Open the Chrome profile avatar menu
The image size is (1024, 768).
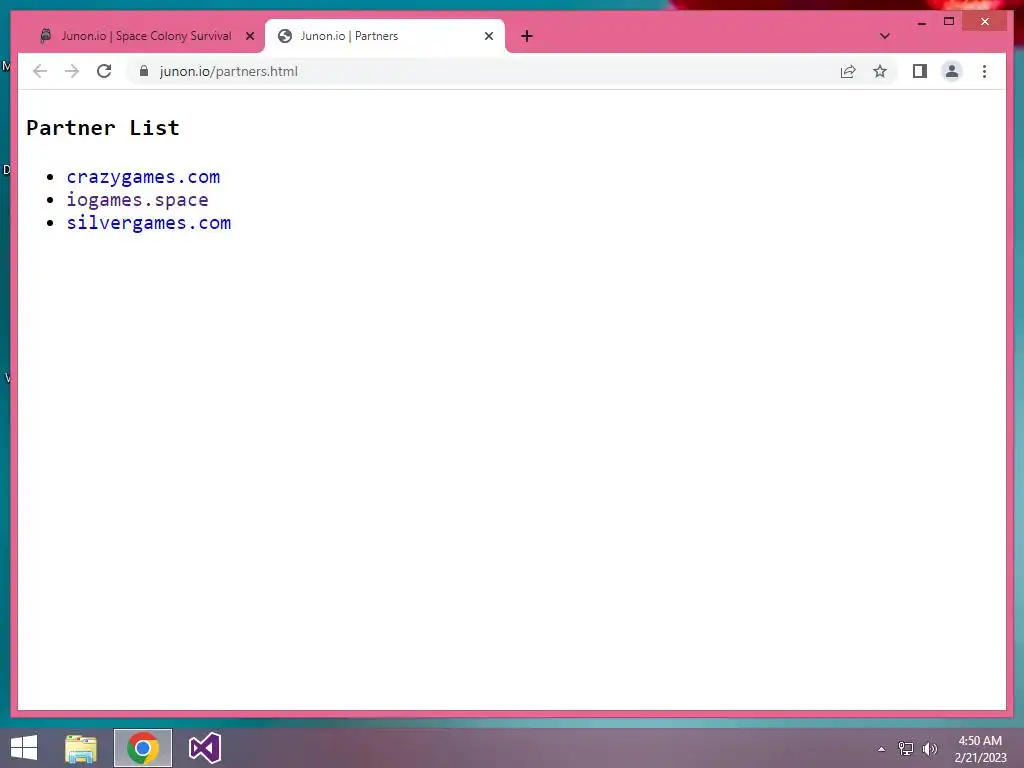click(952, 71)
